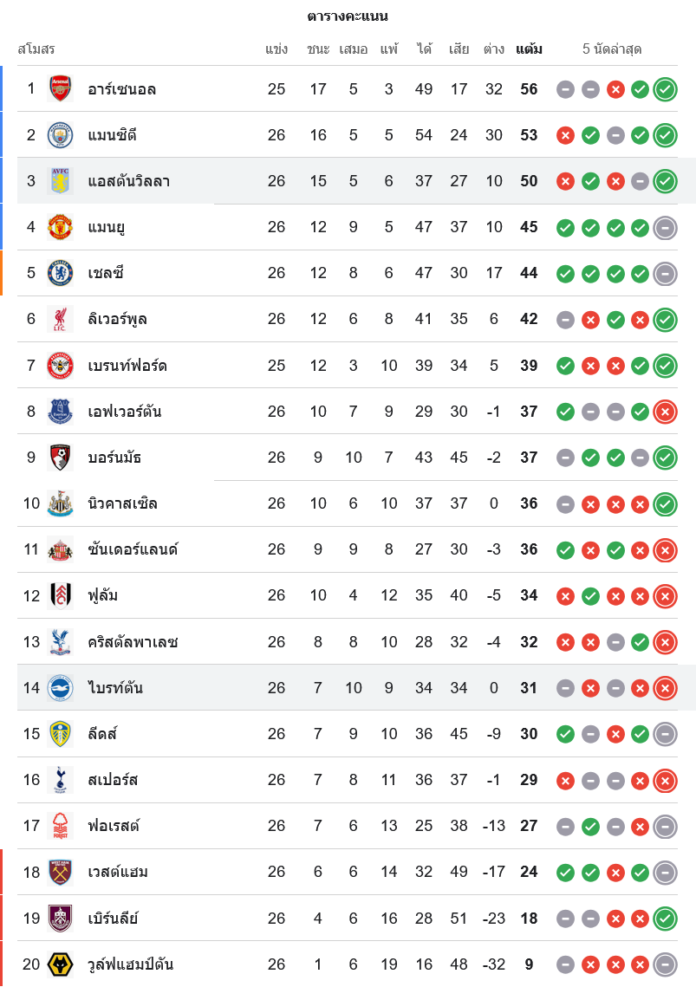
Task: Click the West Ham club crest
Action: click(x=61, y=872)
